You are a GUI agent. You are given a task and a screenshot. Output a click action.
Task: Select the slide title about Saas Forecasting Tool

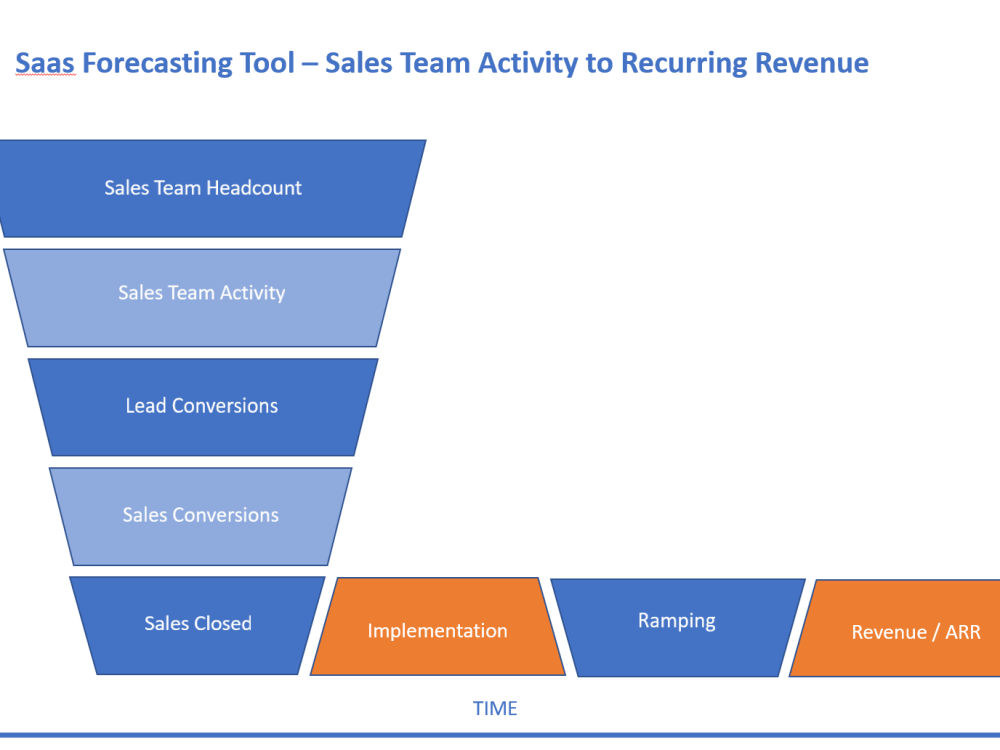click(x=441, y=63)
